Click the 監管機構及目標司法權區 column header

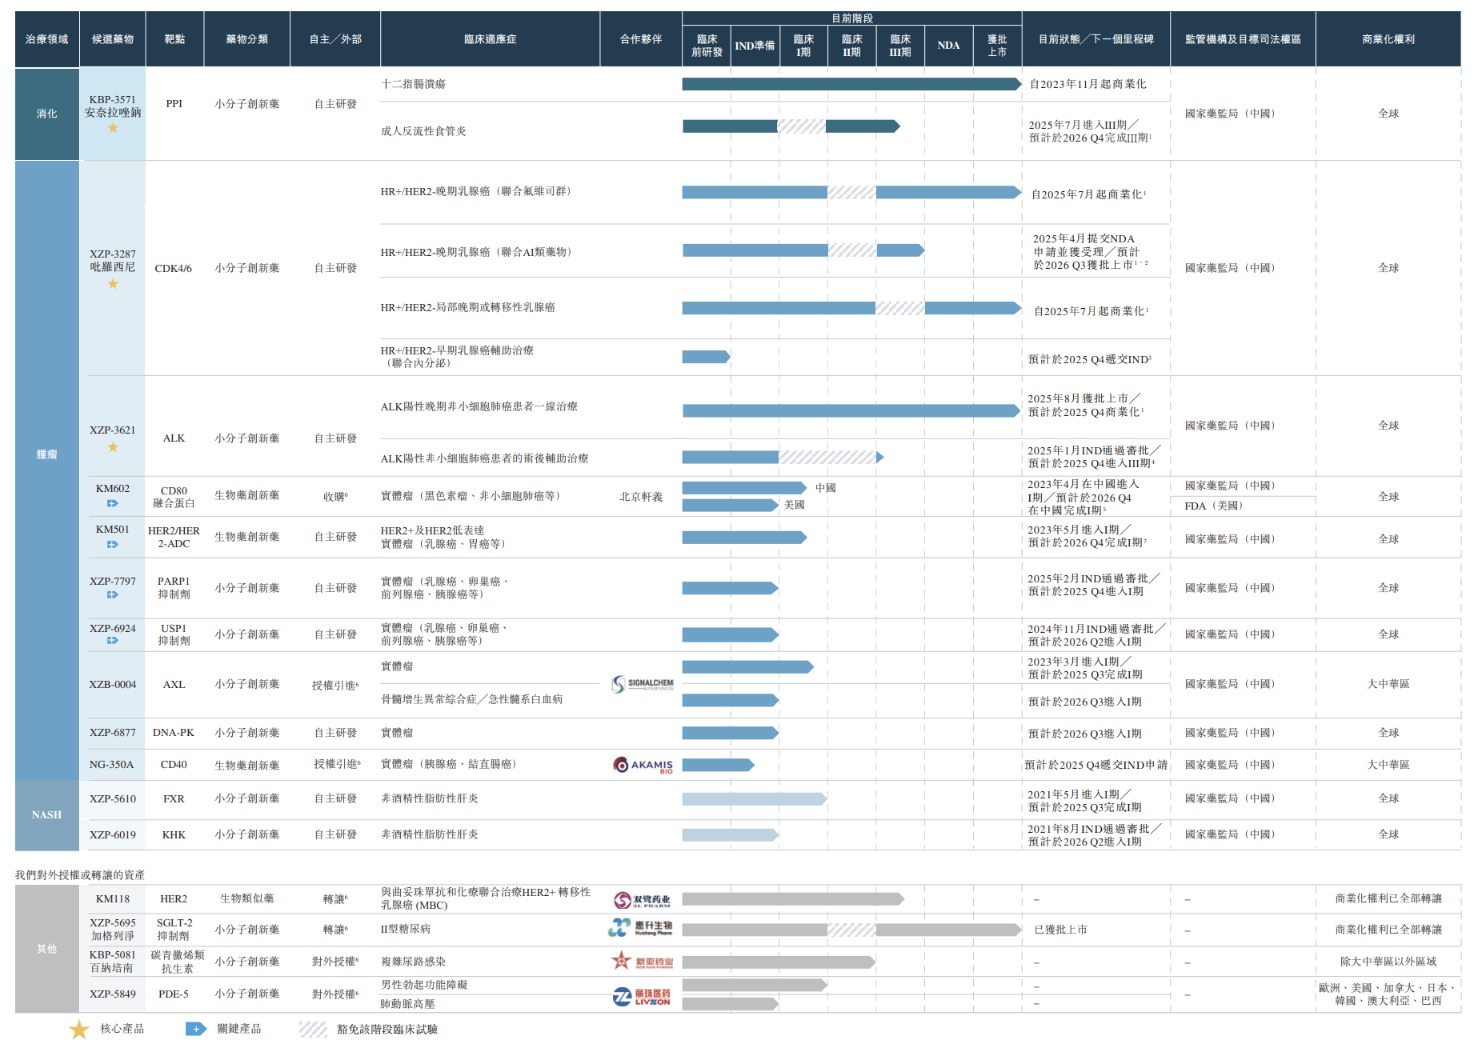point(1243,39)
